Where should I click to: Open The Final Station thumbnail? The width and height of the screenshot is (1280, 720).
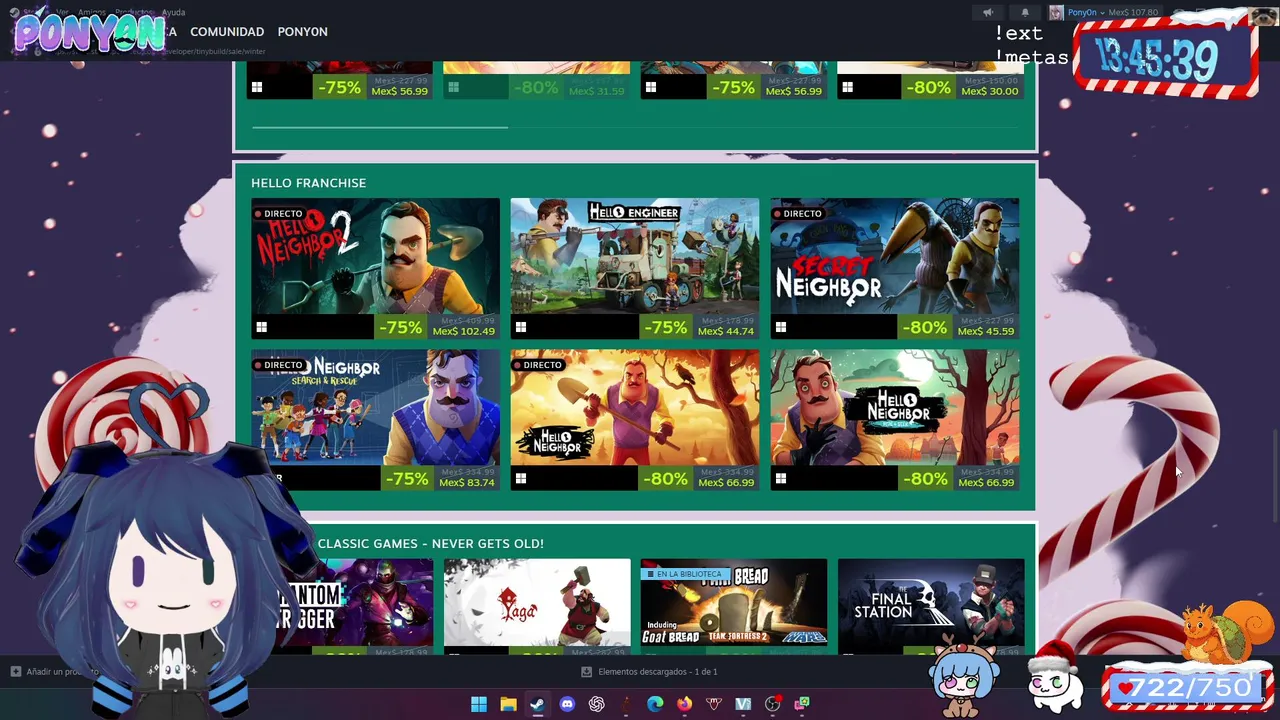(x=931, y=602)
